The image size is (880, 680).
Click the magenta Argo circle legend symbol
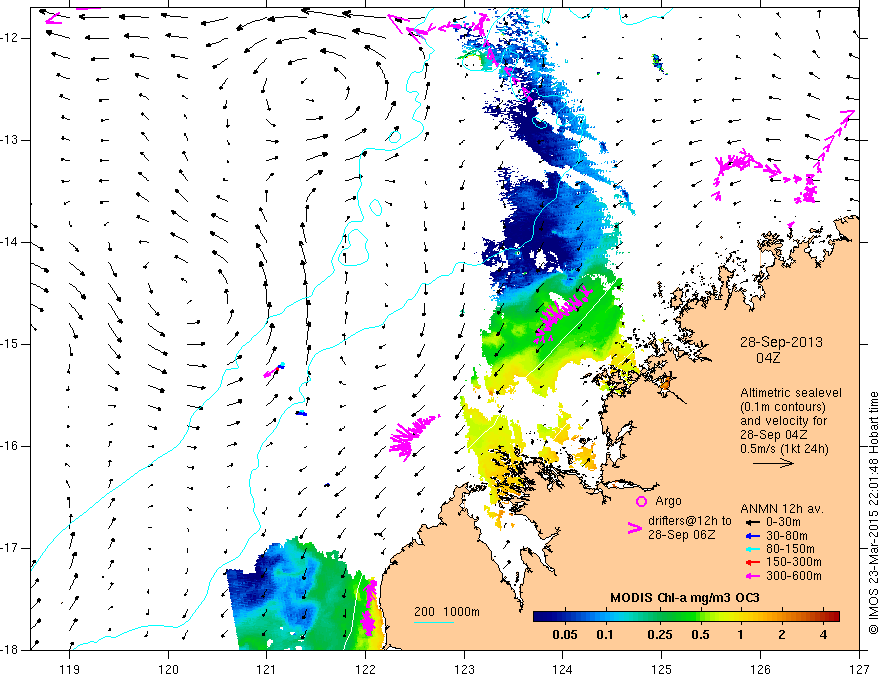[641, 501]
